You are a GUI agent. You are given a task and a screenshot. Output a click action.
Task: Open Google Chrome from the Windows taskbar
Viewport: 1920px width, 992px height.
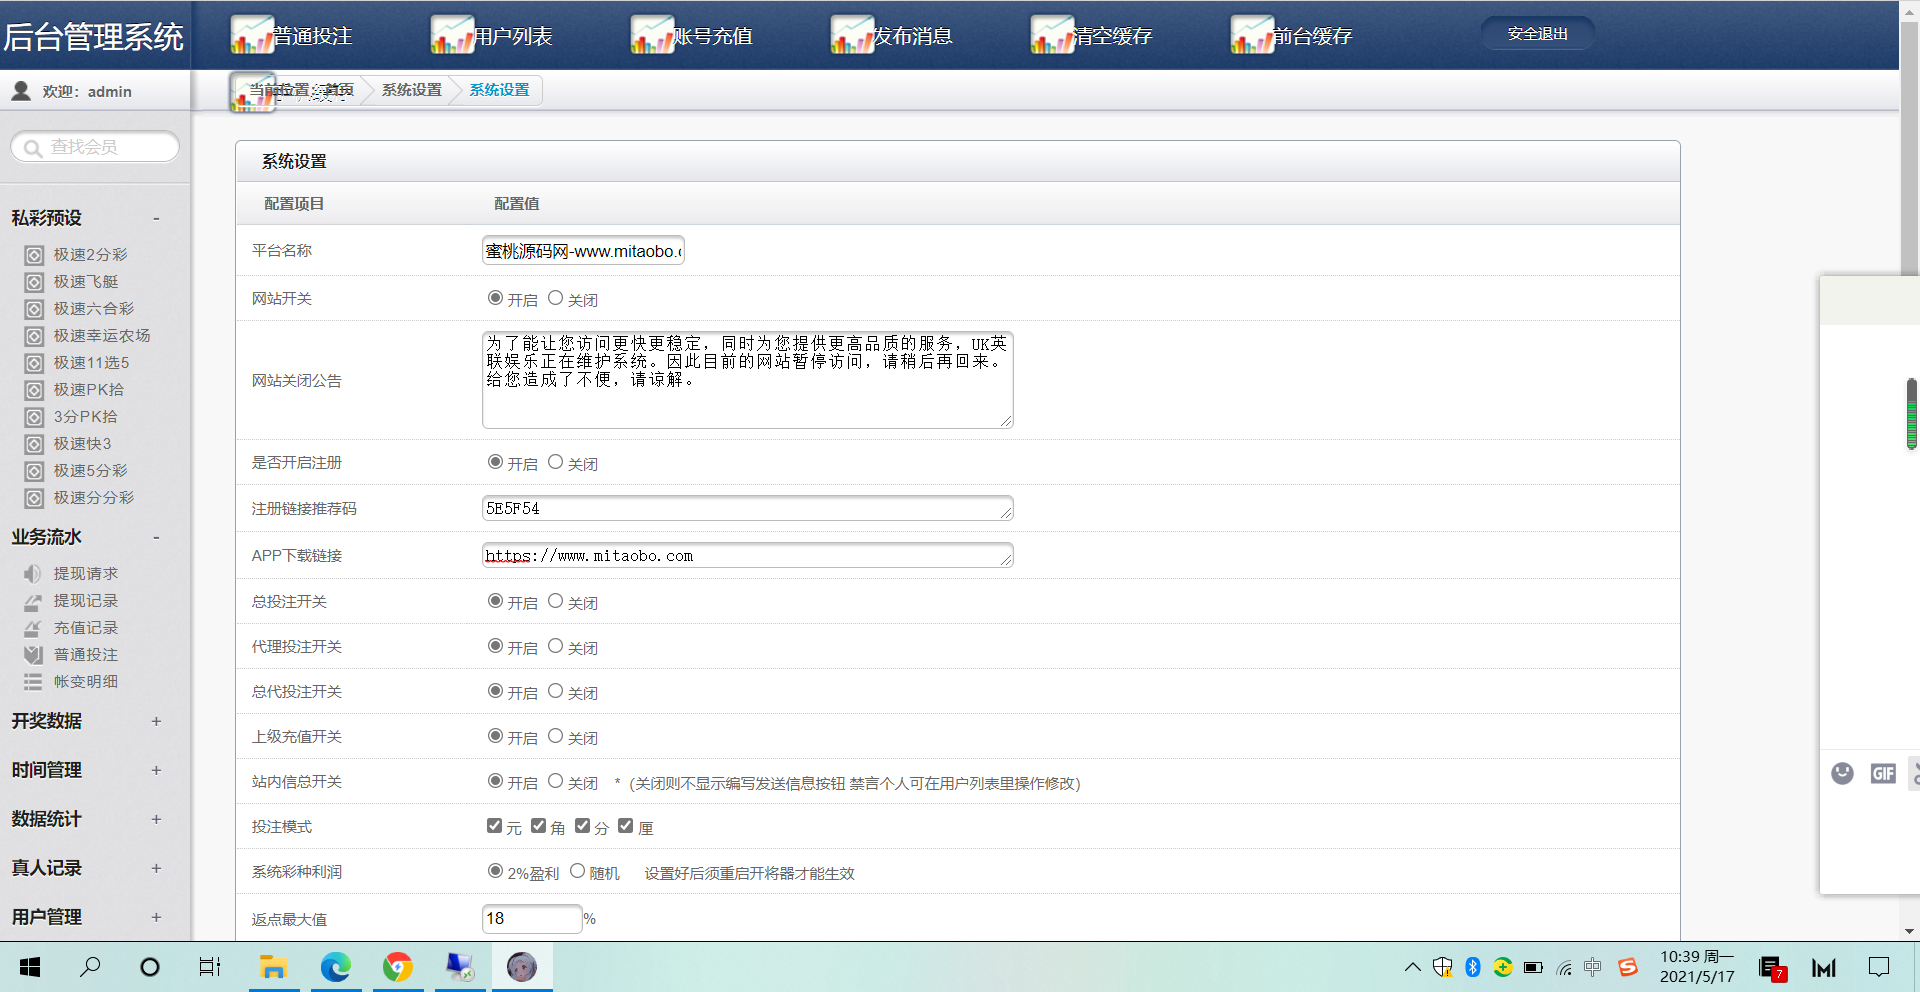click(x=398, y=966)
